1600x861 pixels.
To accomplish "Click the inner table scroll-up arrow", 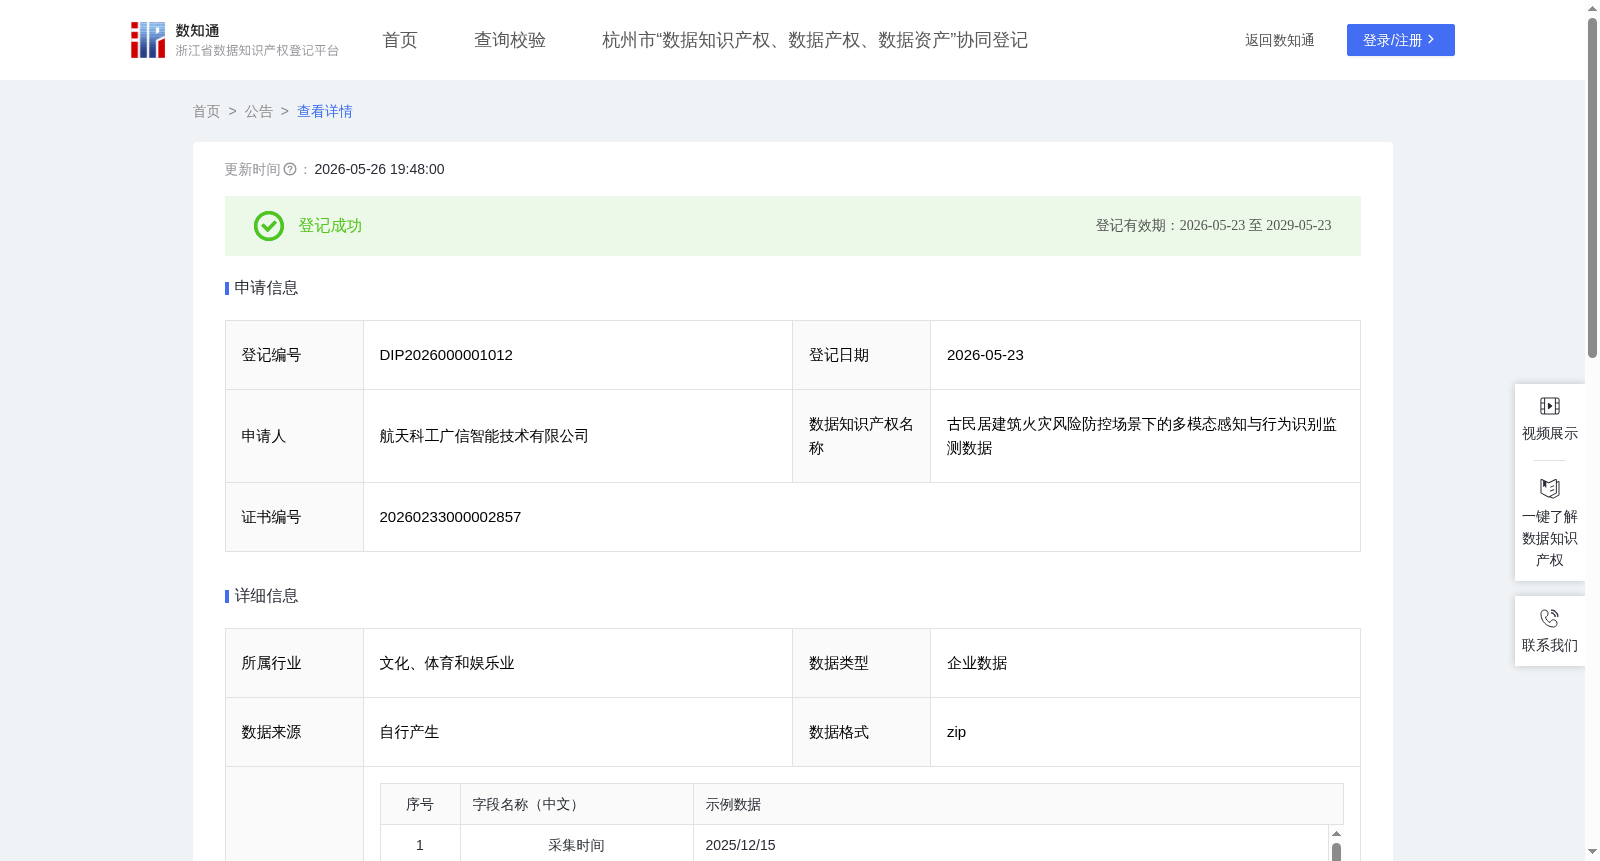I will coord(1336,833).
